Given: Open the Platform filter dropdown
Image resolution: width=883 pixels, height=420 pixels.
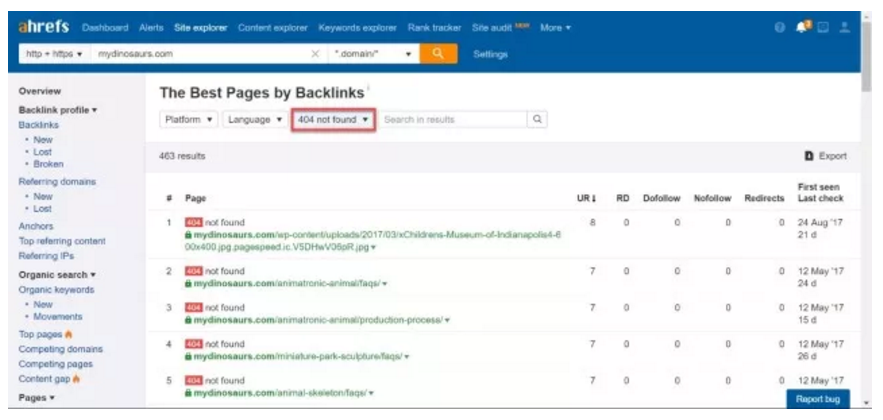Looking at the screenshot, I should pos(188,119).
